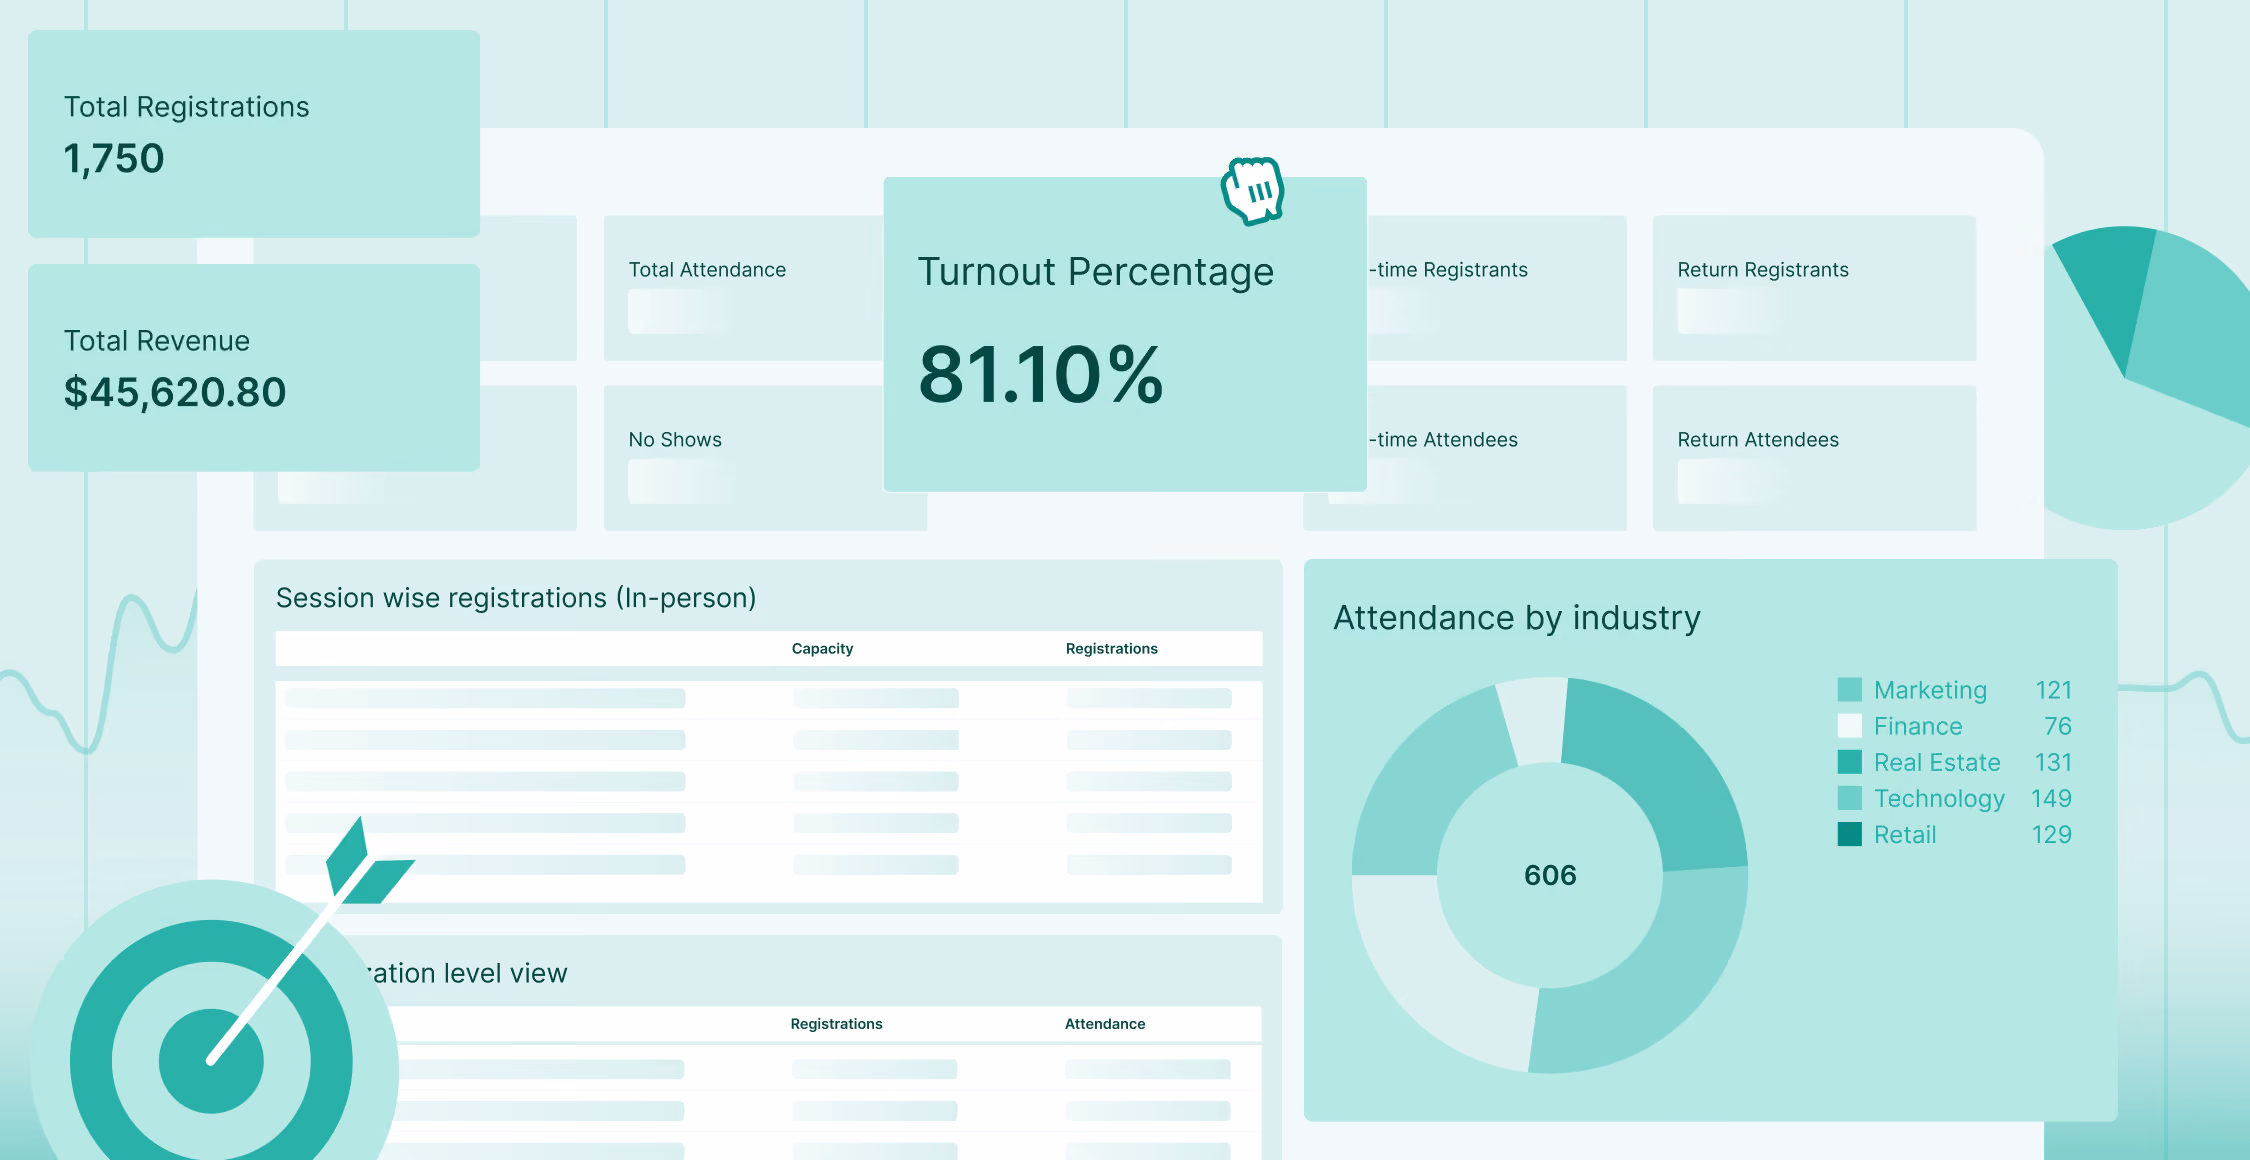Select the 81.10% turnout value
The height and width of the screenshot is (1160, 2250).
(x=1041, y=375)
